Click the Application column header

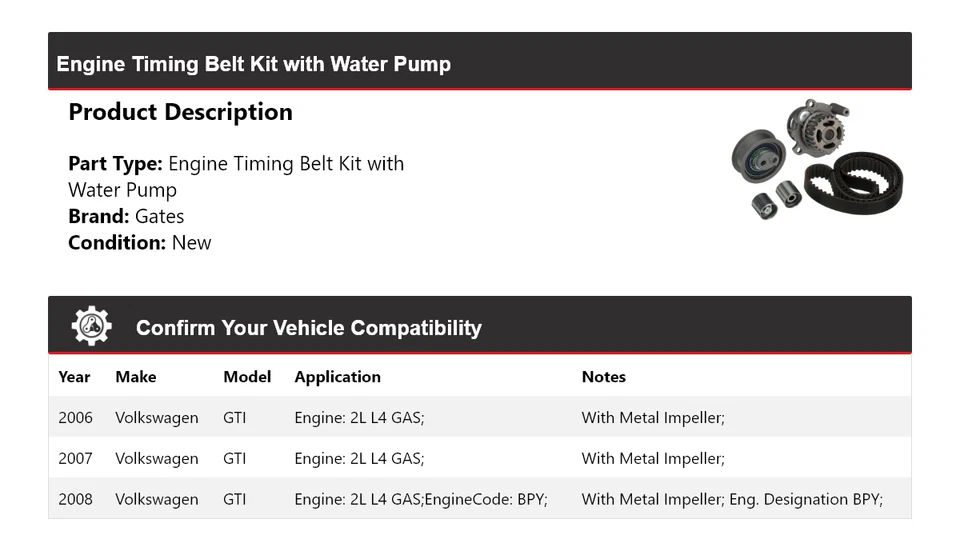[337, 377]
